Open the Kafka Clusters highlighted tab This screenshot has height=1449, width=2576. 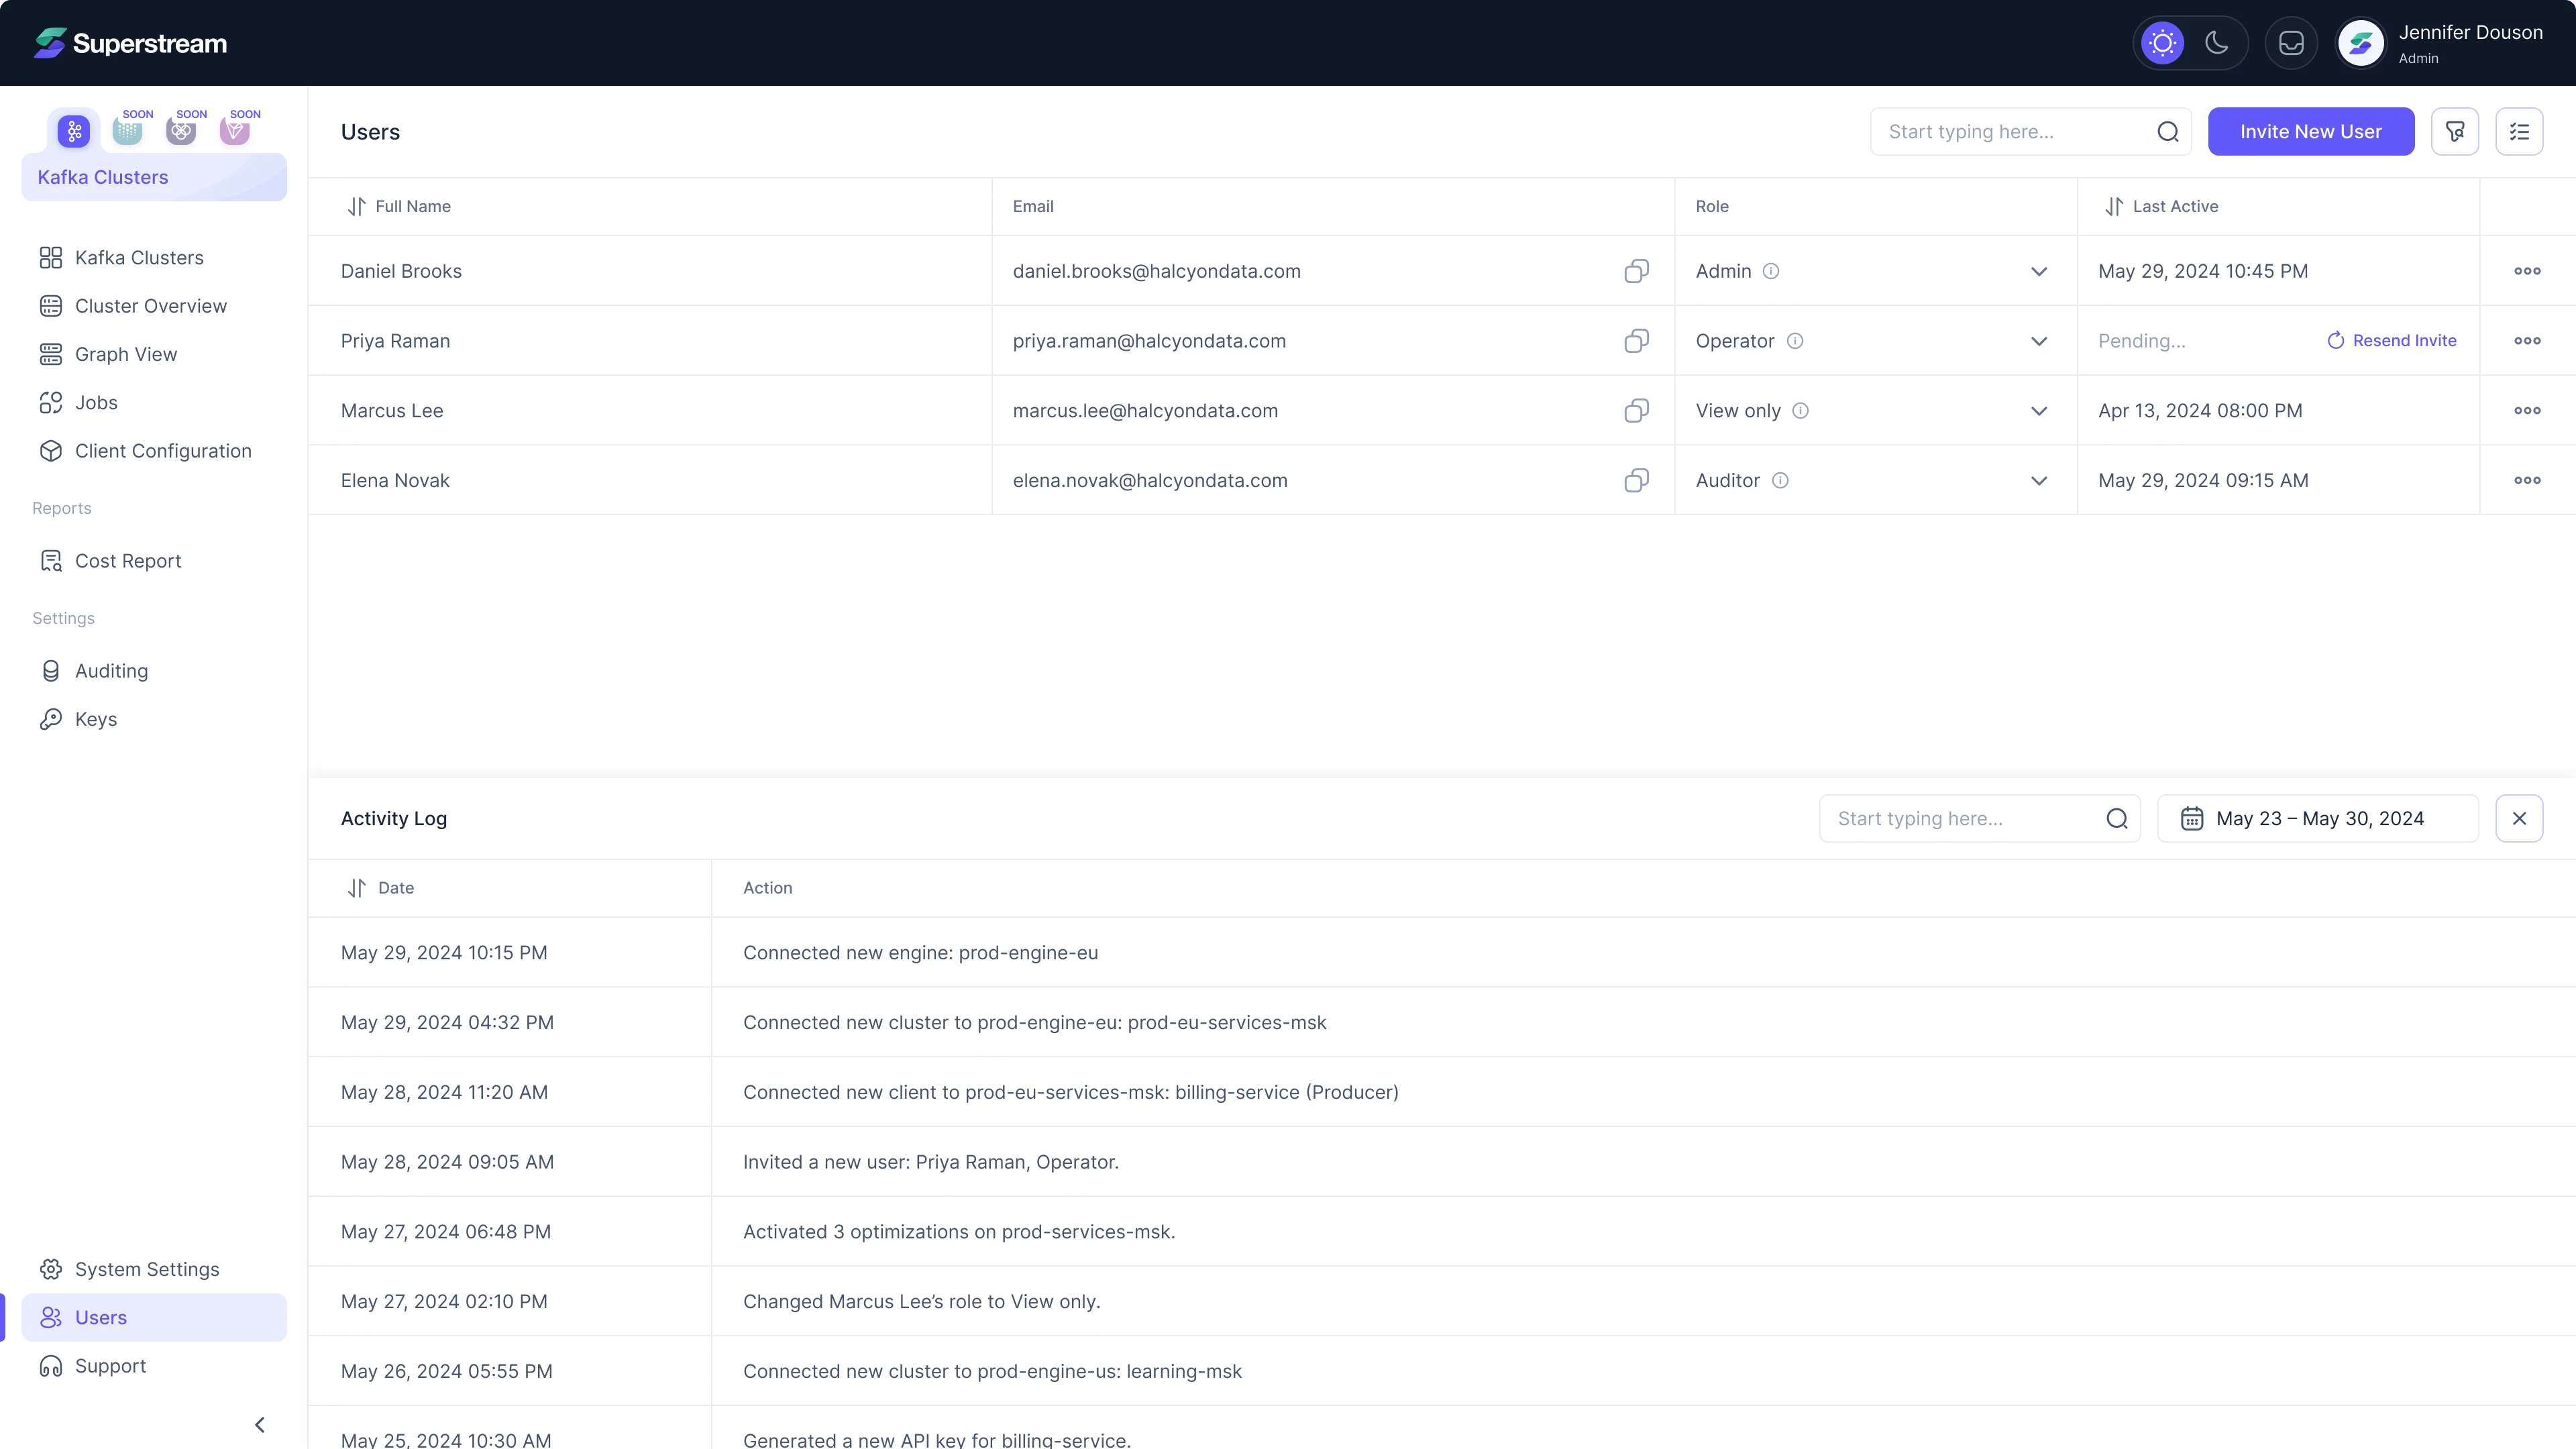[x=154, y=177]
